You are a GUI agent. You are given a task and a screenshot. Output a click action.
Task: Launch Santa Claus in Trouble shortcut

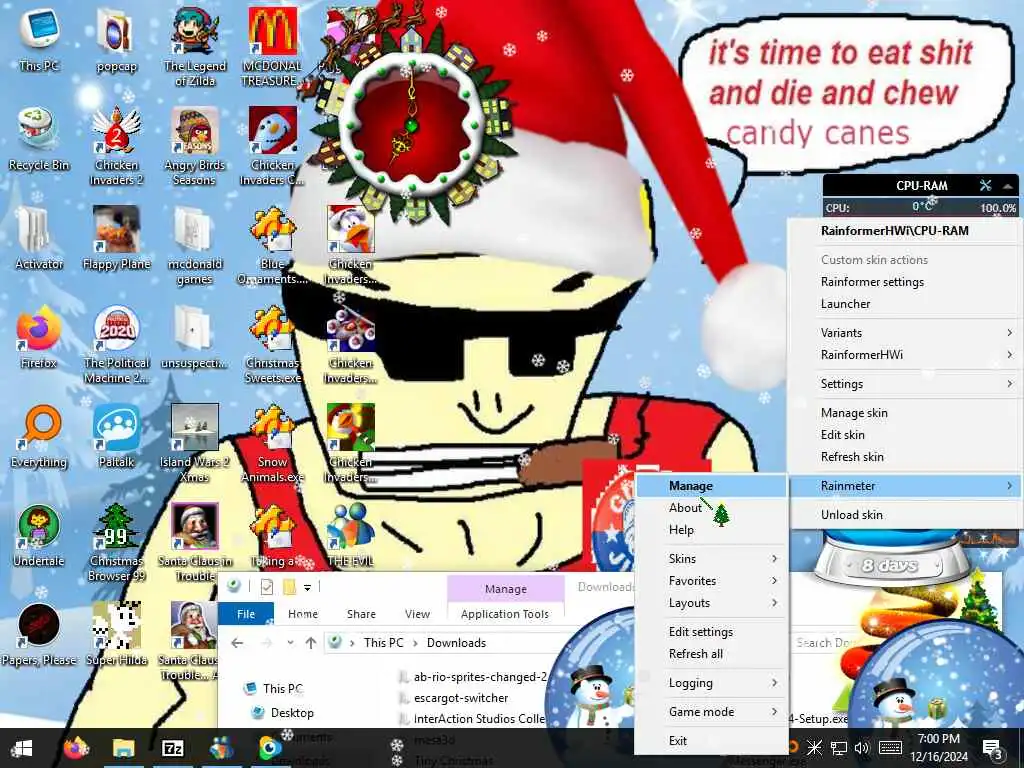coord(195,542)
